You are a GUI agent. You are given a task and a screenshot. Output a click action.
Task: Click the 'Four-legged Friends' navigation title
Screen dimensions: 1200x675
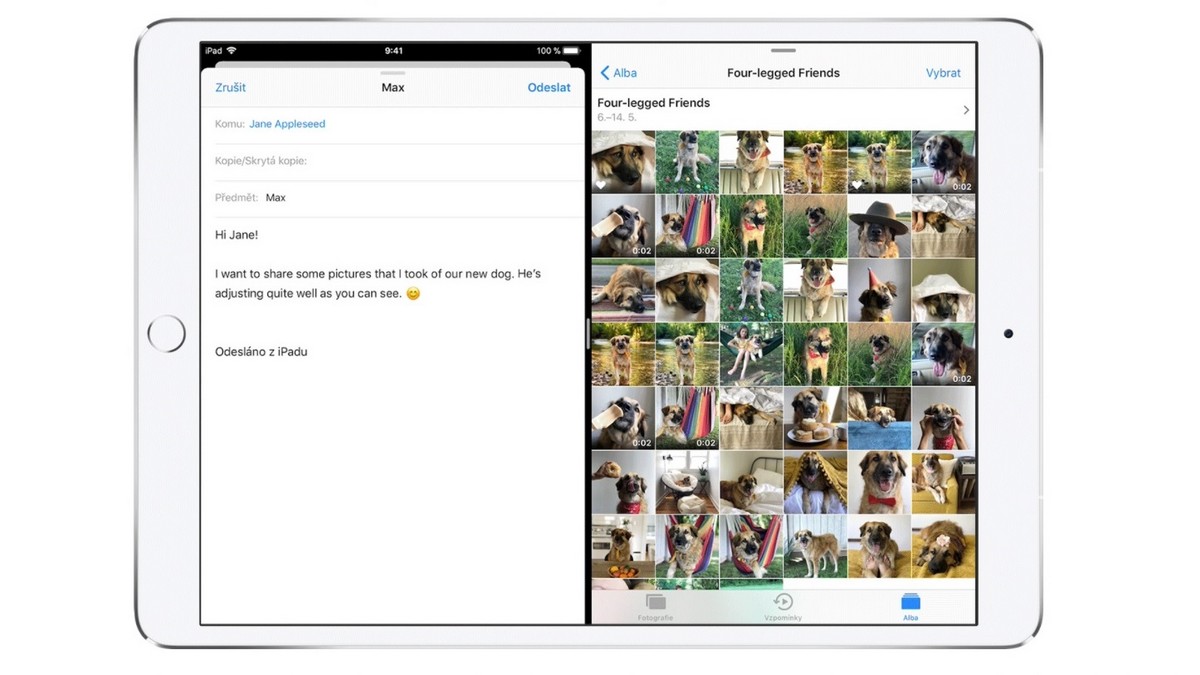[783, 73]
